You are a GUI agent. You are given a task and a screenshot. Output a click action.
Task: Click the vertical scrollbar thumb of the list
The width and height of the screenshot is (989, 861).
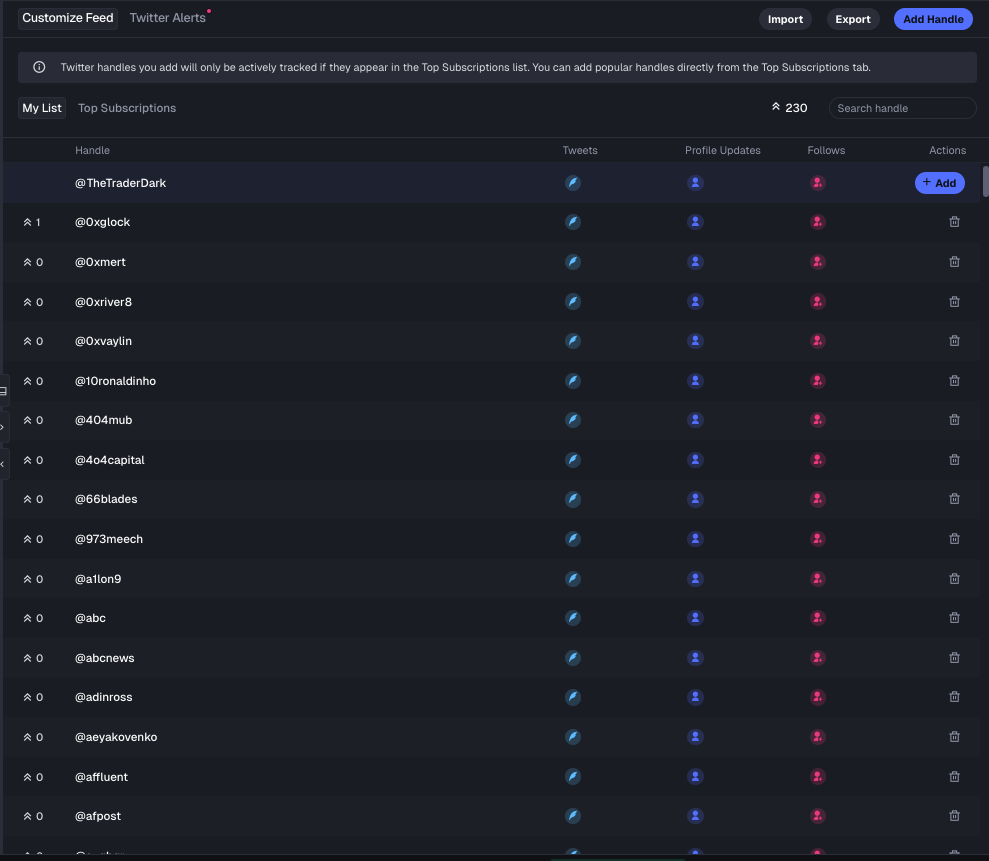985,181
